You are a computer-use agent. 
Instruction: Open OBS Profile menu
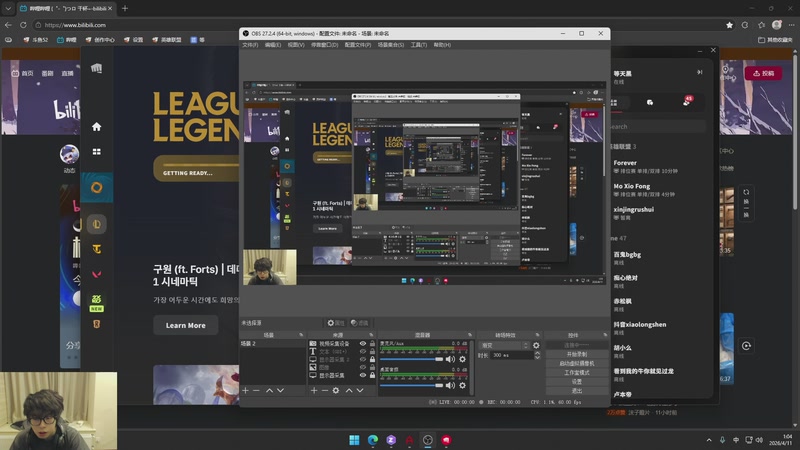click(x=358, y=45)
